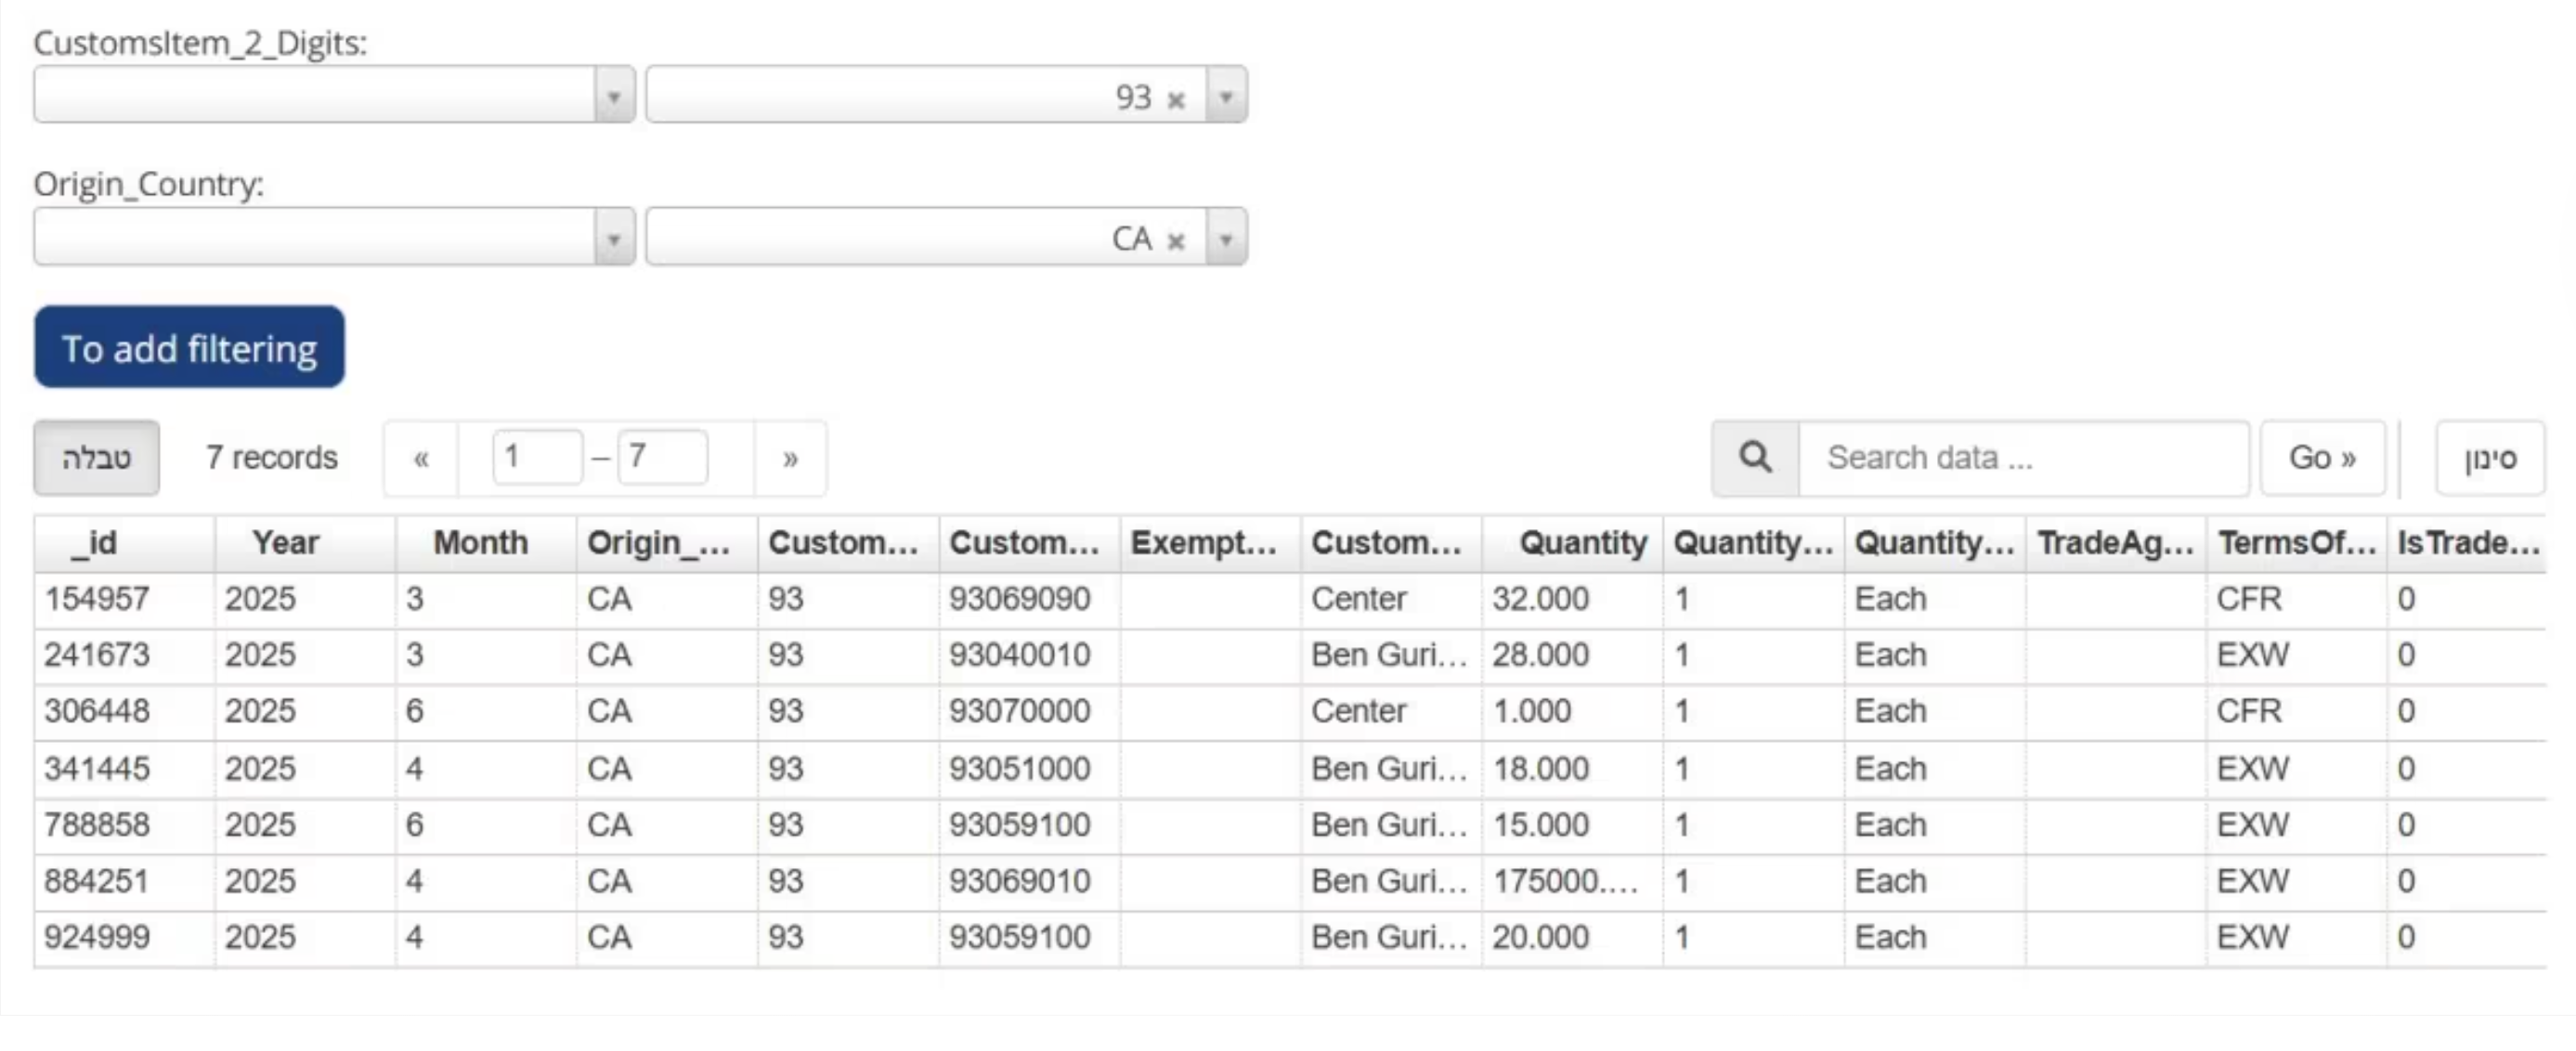This screenshot has width=2576, height=1051.
Task: Sort by the Quantity column header
Action: (x=1572, y=543)
